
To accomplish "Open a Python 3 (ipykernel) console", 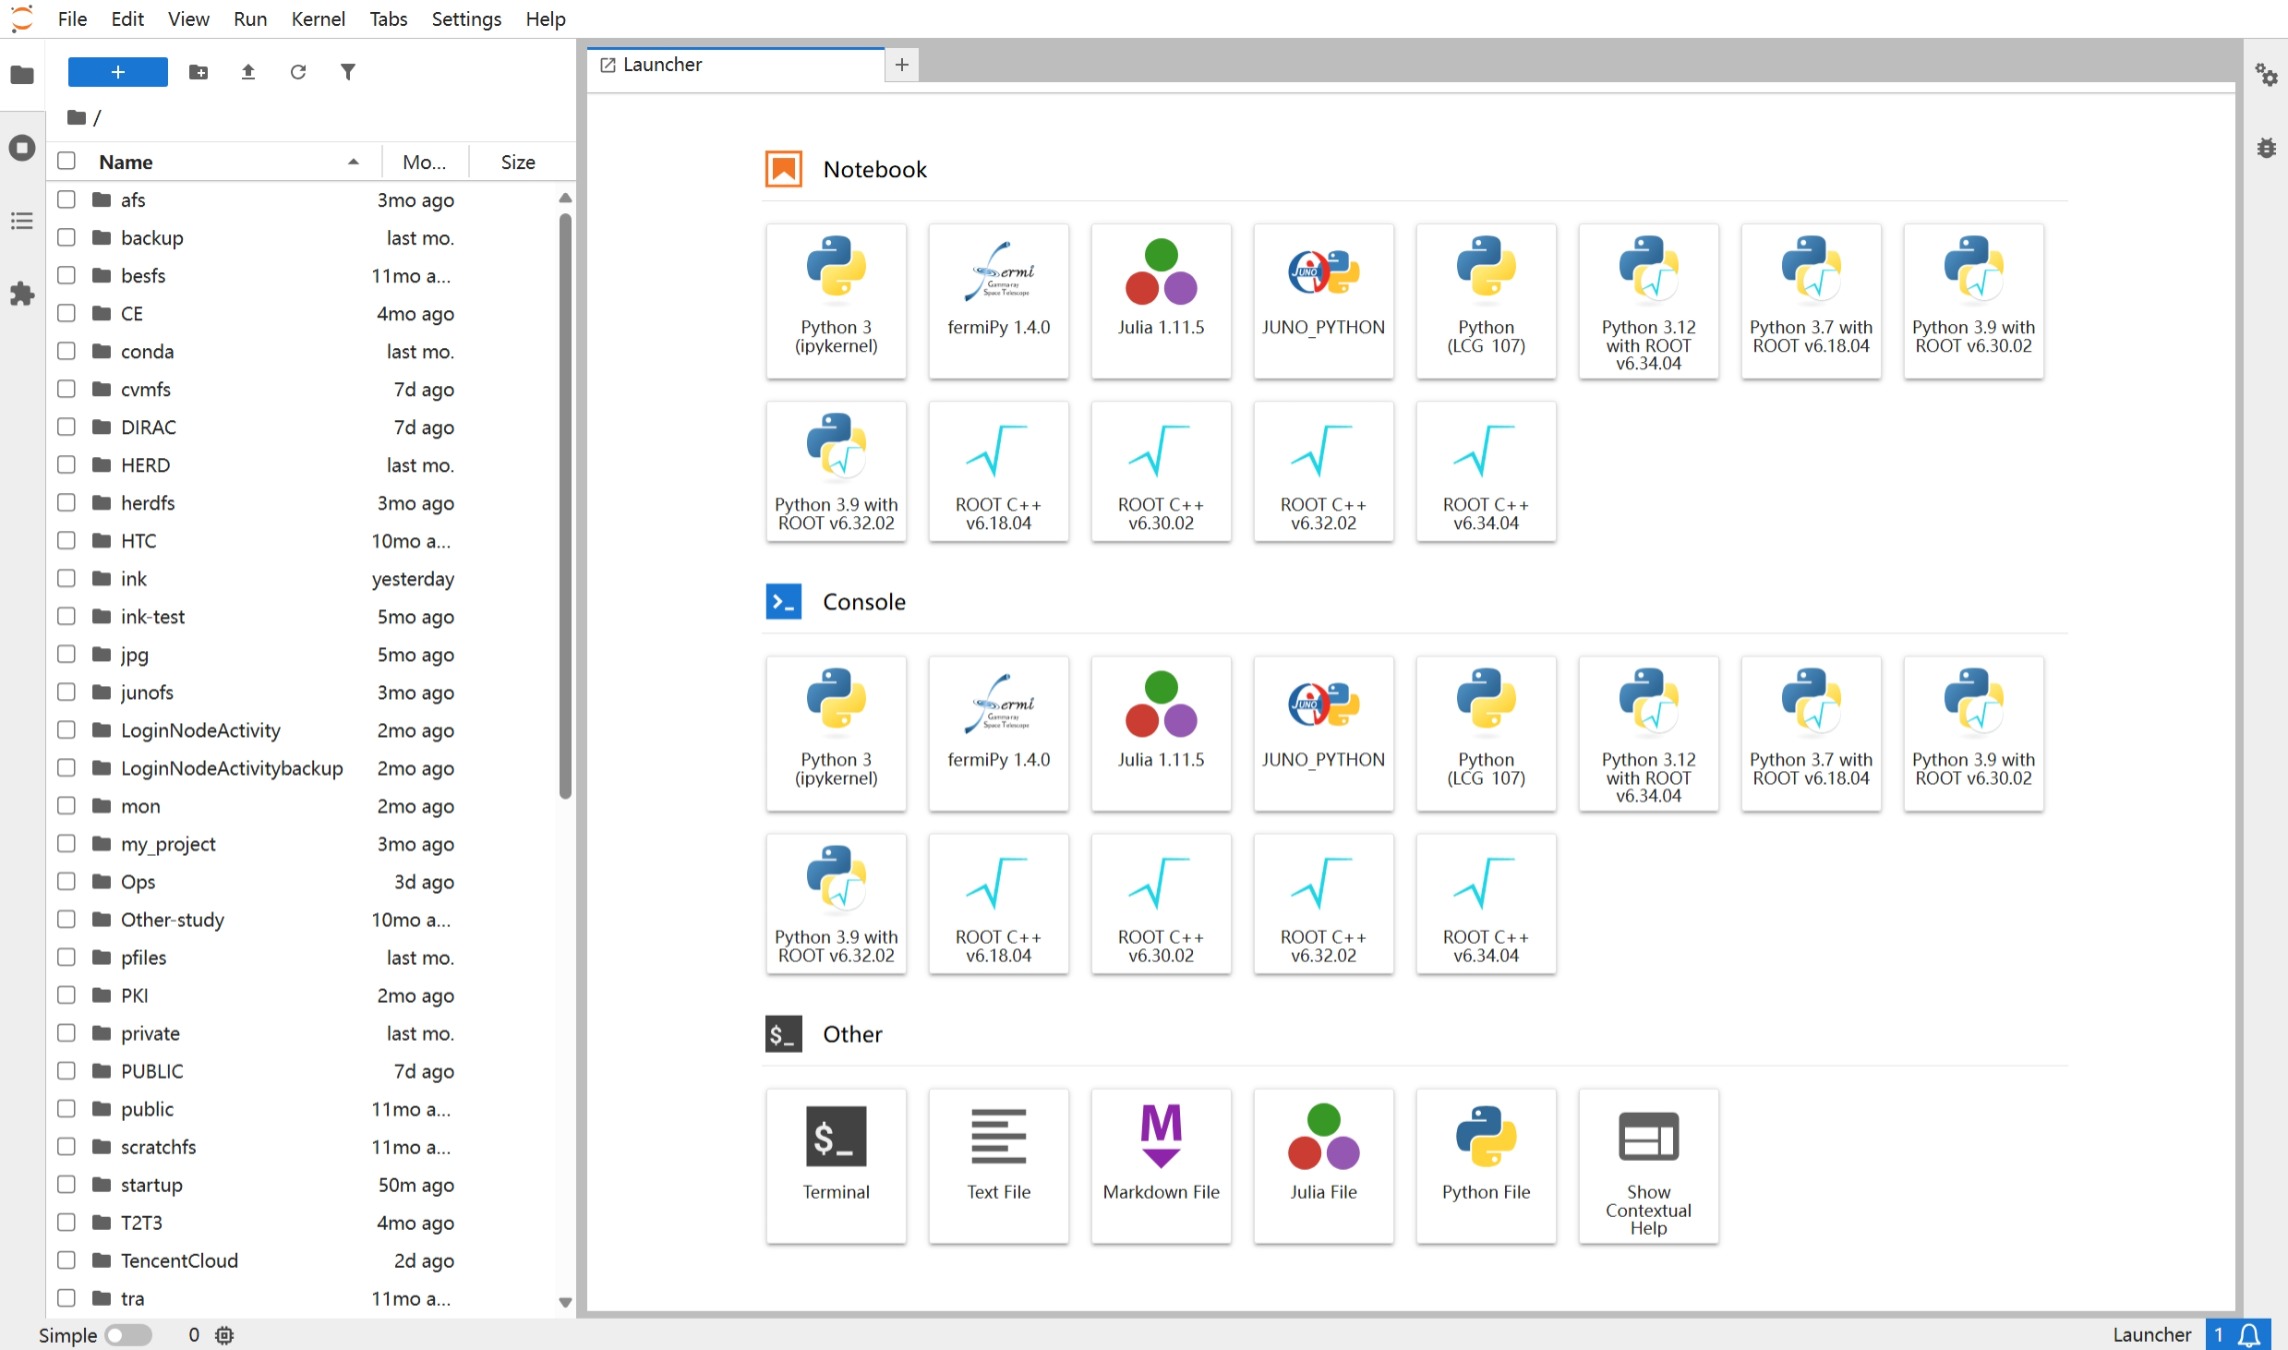I will coord(836,733).
